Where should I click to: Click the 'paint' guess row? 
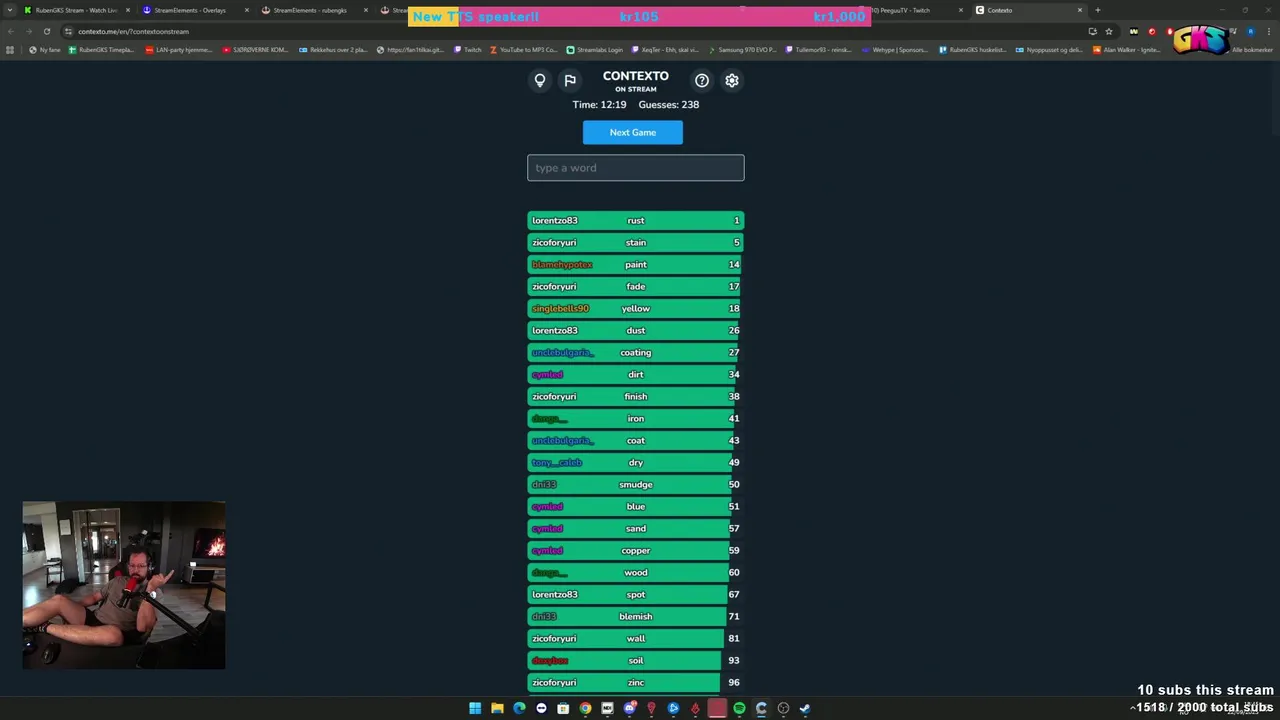pyautogui.click(x=636, y=264)
